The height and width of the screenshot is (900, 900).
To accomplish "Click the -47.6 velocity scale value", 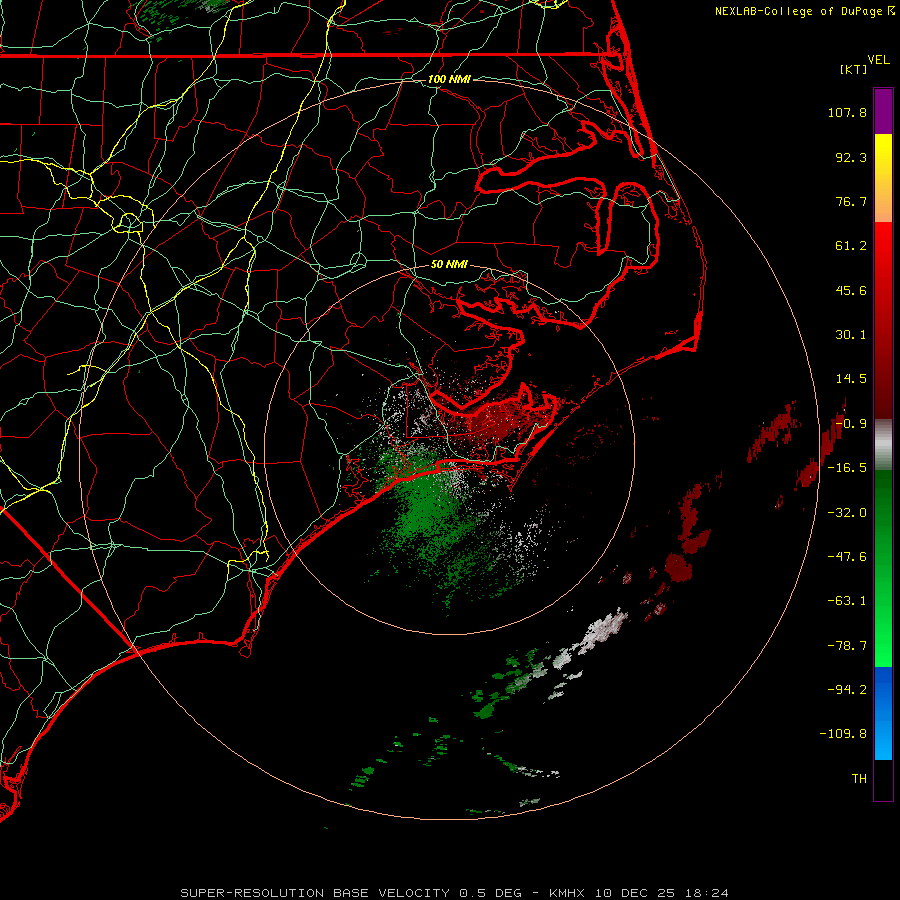I will 847,557.
